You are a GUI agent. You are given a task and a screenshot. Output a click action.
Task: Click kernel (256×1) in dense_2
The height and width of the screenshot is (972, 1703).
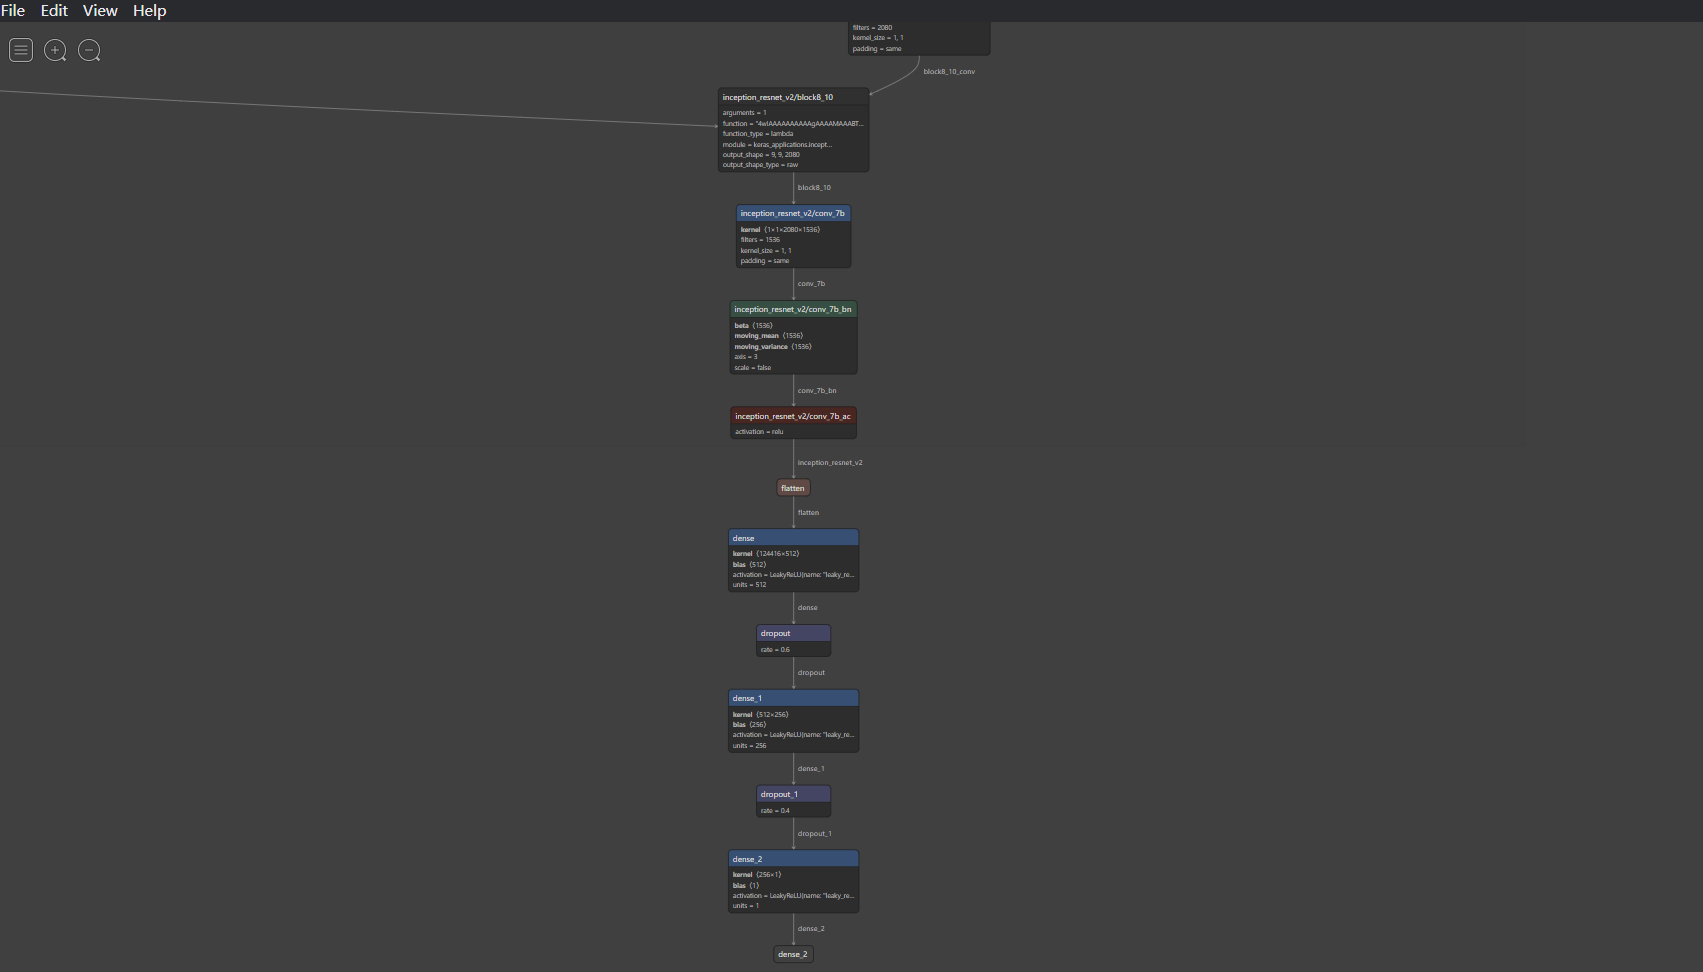pos(757,875)
